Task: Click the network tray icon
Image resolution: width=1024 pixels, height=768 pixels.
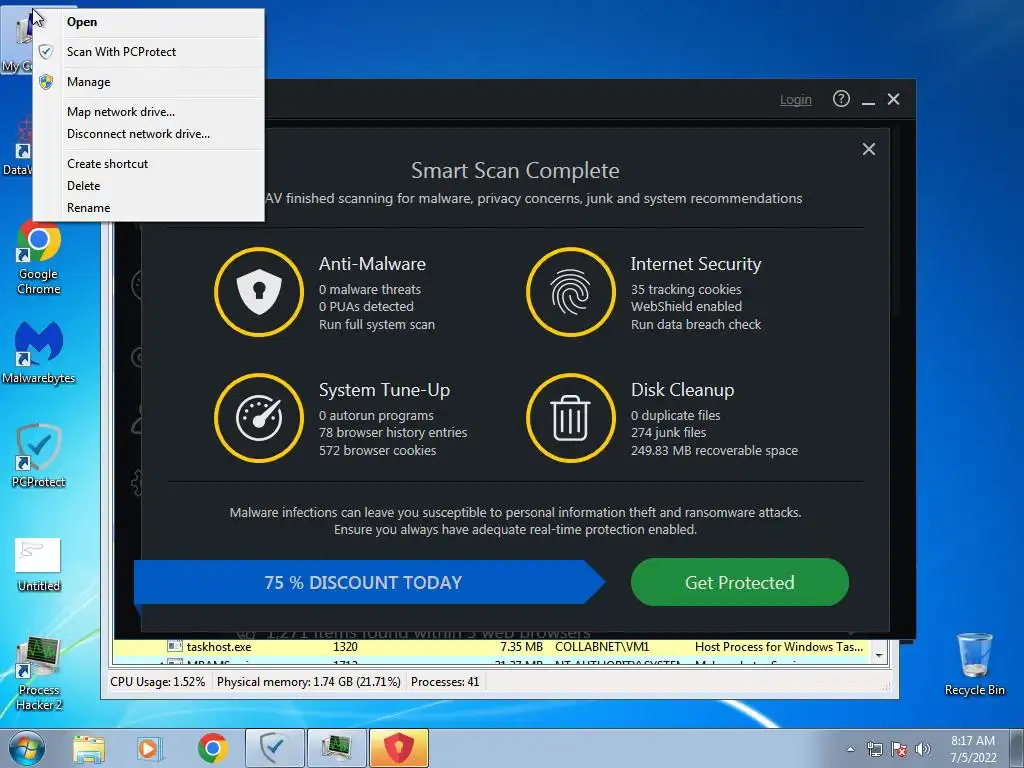Action: pyautogui.click(x=874, y=749)
